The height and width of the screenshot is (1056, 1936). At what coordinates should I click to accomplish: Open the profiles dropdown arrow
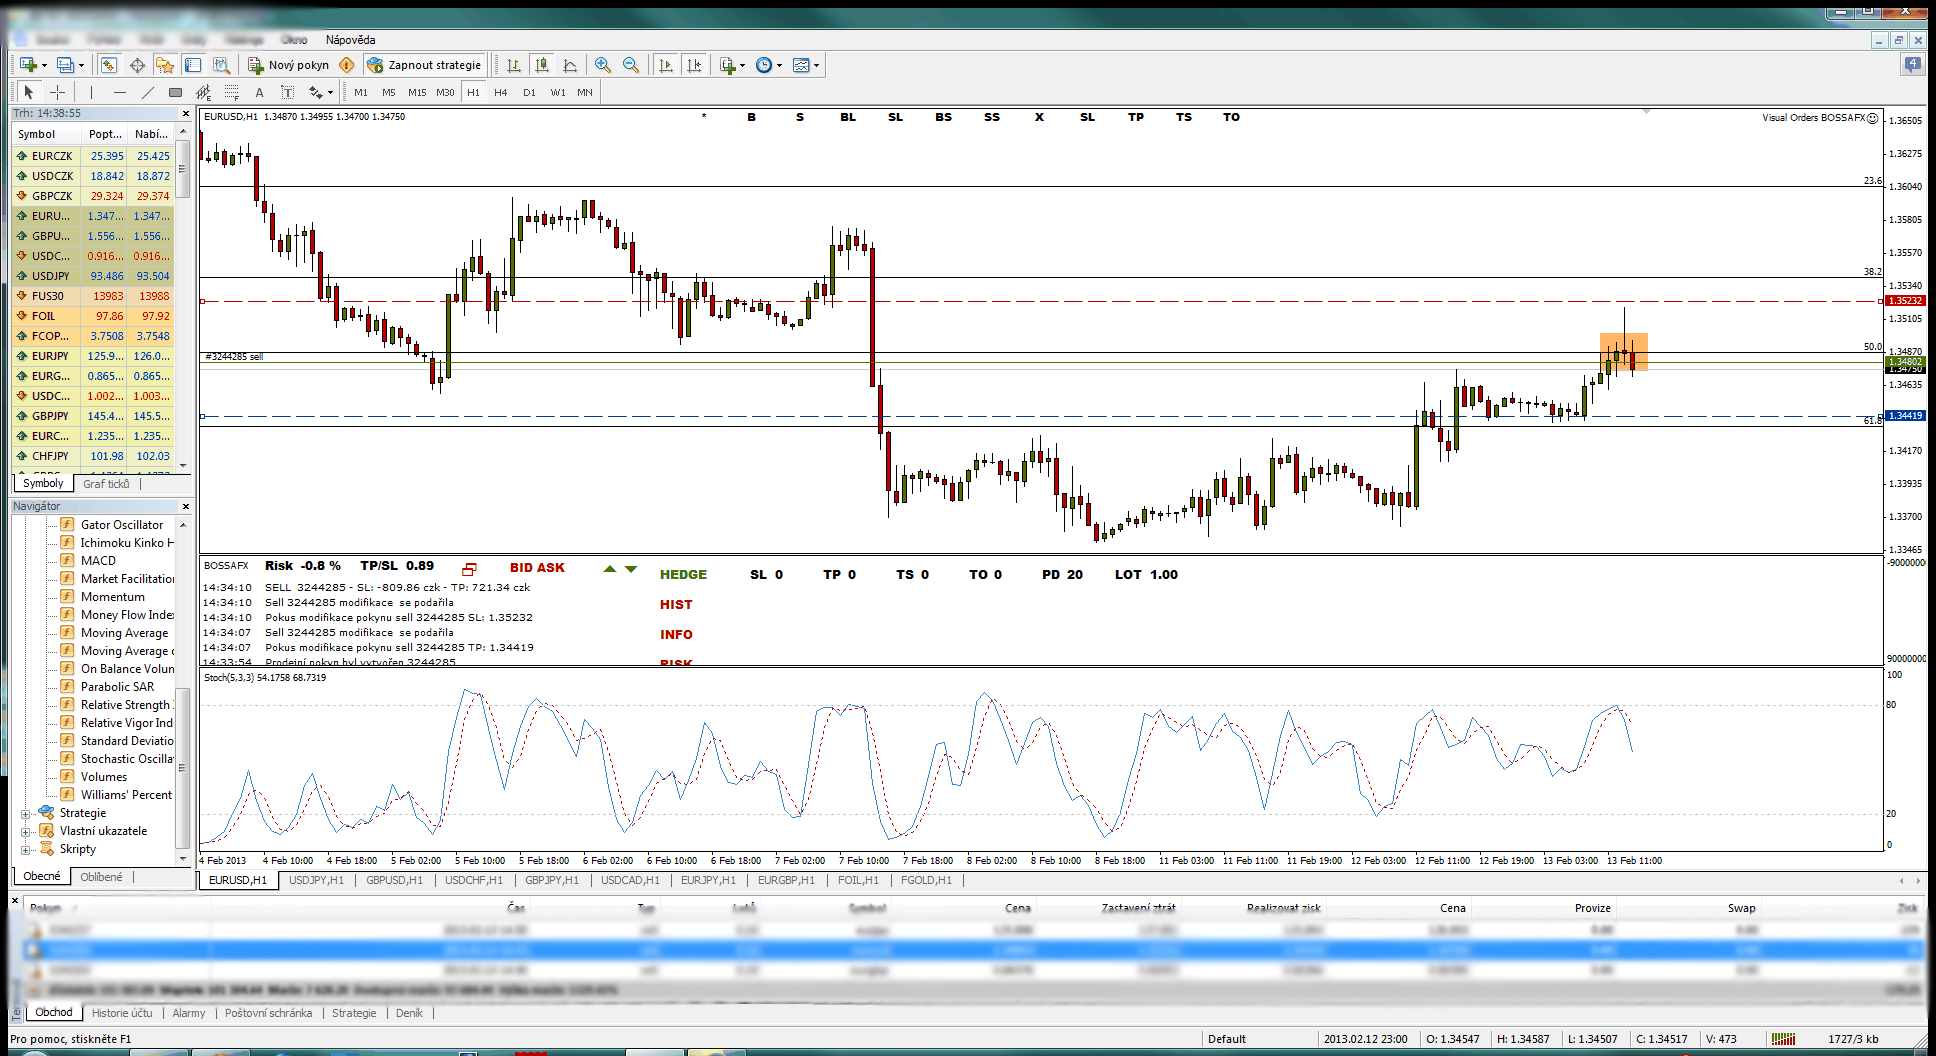click(x=81, y=66)
